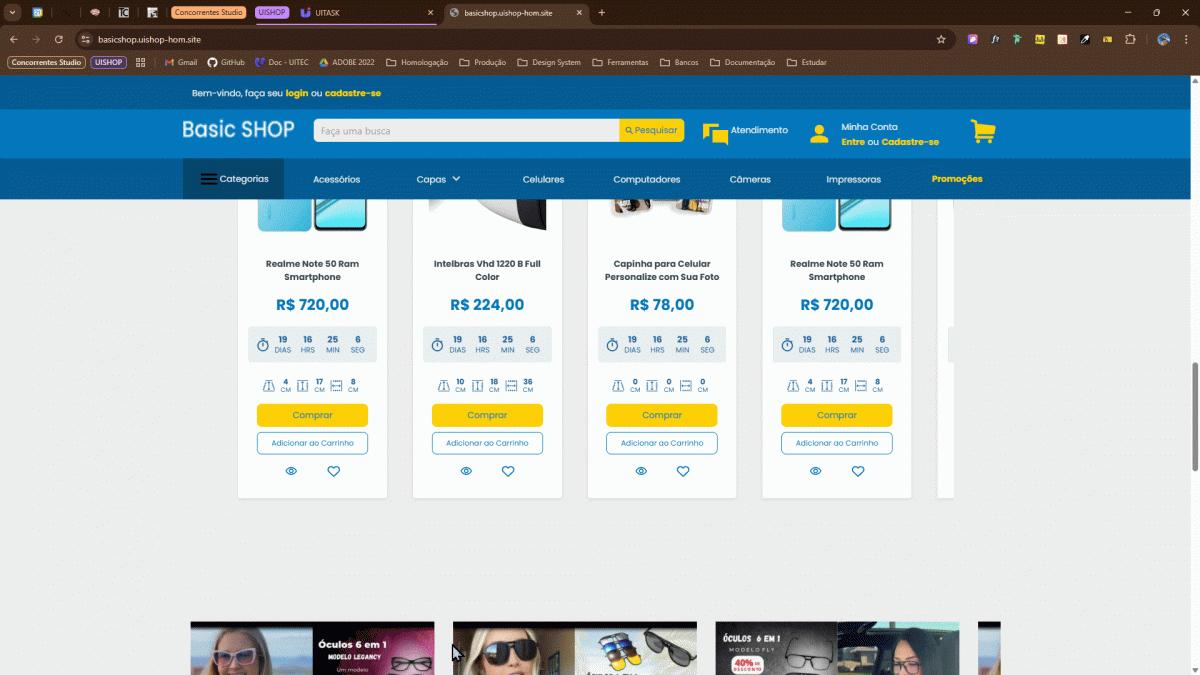Quick view first Realme Note 50 eye icon
Screen dimensions: 1200x675
click(291, 471)
